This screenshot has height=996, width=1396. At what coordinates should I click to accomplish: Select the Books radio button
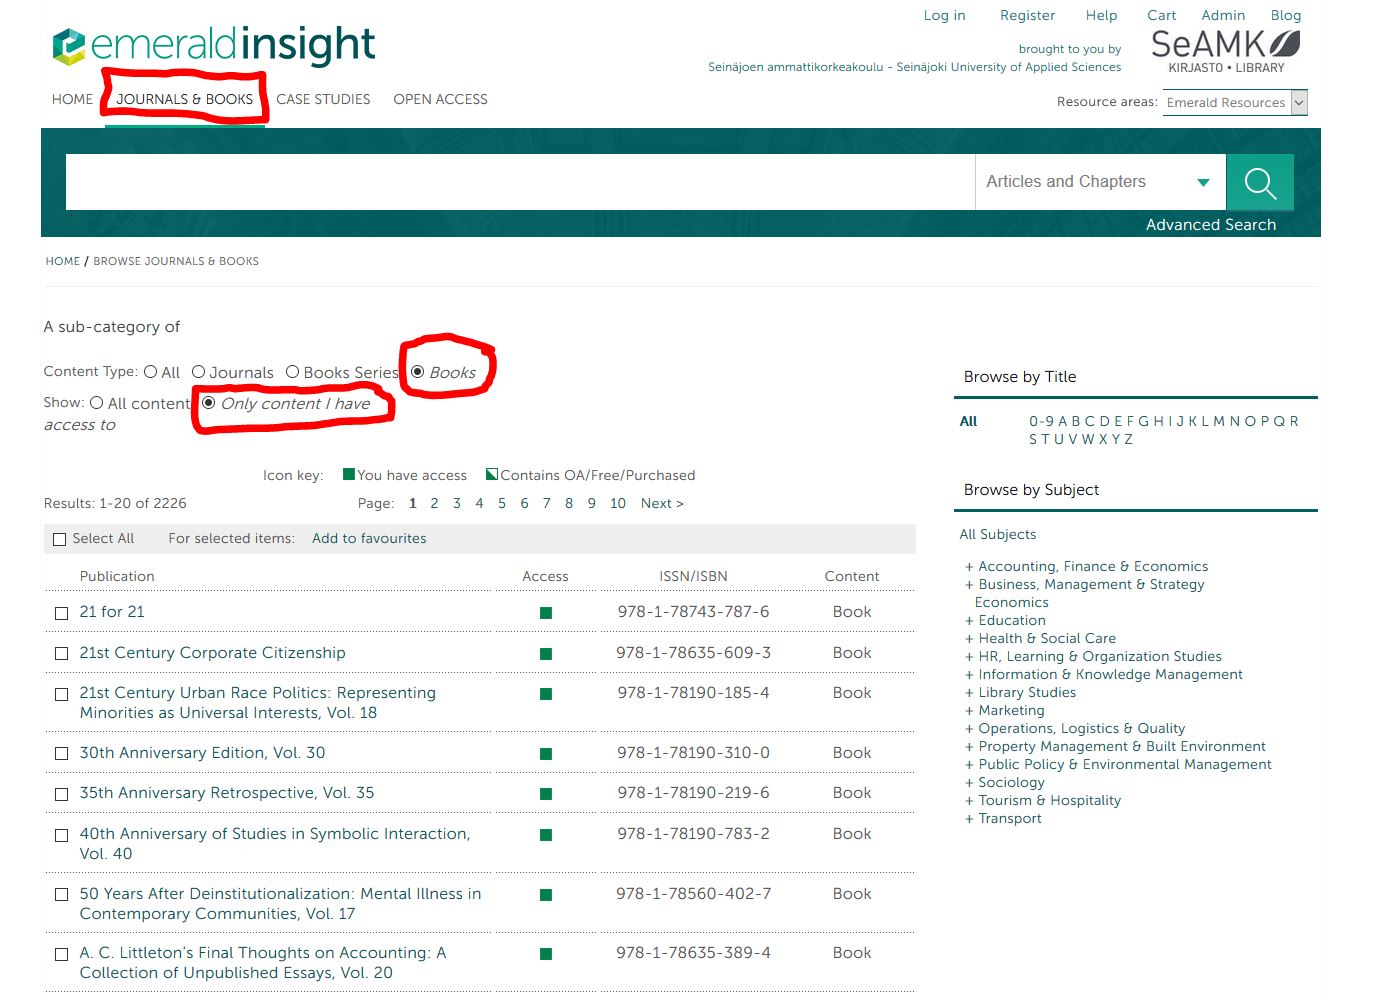coord(418,372)
